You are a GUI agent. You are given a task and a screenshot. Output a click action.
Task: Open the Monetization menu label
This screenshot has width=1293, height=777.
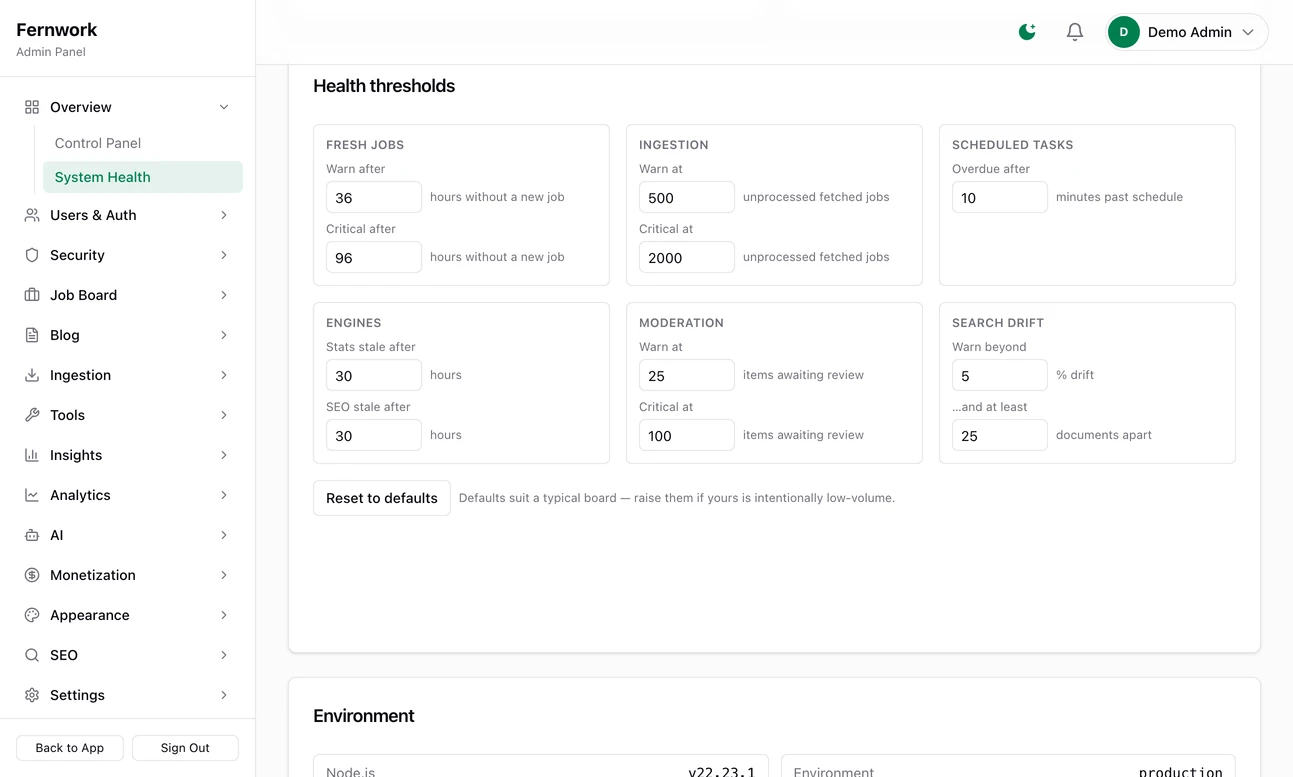93,575
